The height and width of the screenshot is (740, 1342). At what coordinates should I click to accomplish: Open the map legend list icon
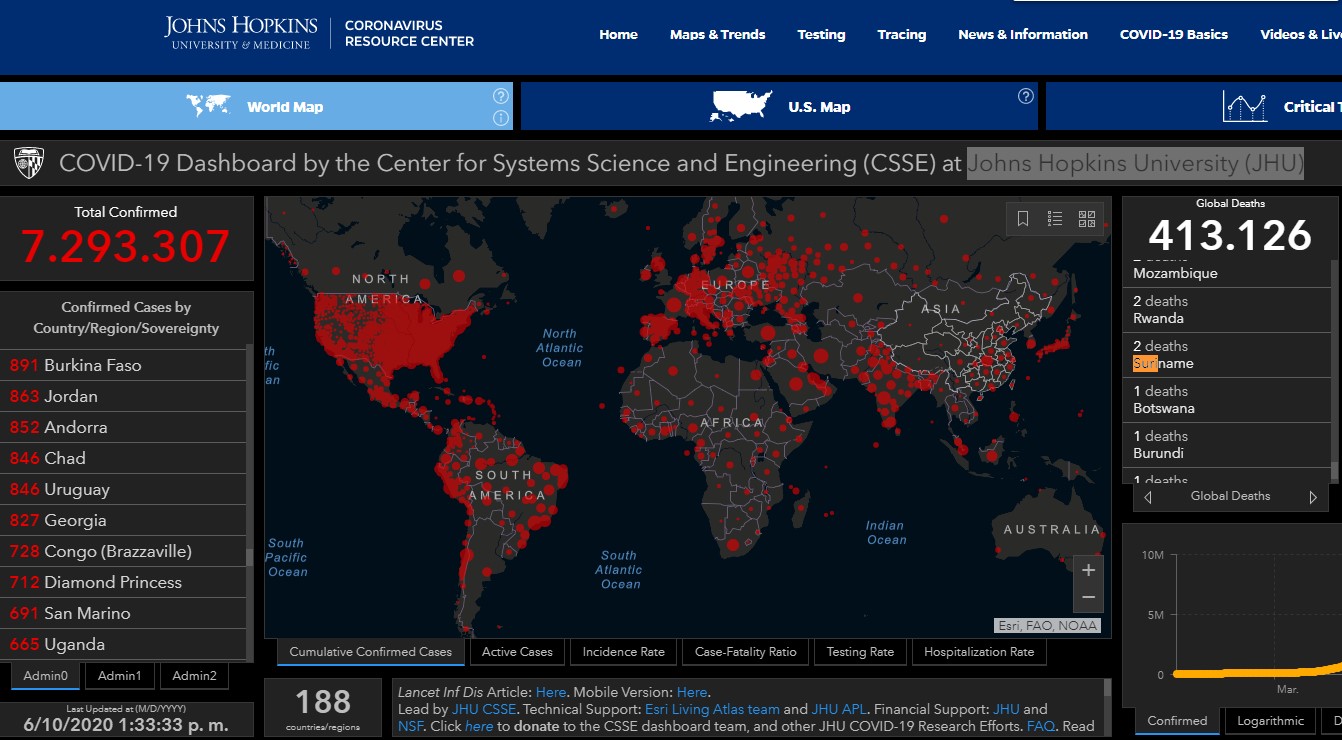click(1055, 219)
